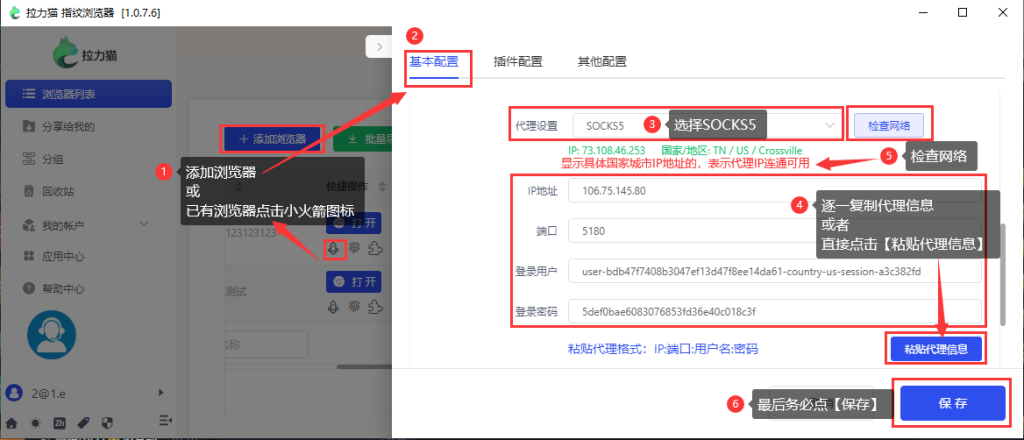Click the 分享给我的 download-box icon

point(28,126)
